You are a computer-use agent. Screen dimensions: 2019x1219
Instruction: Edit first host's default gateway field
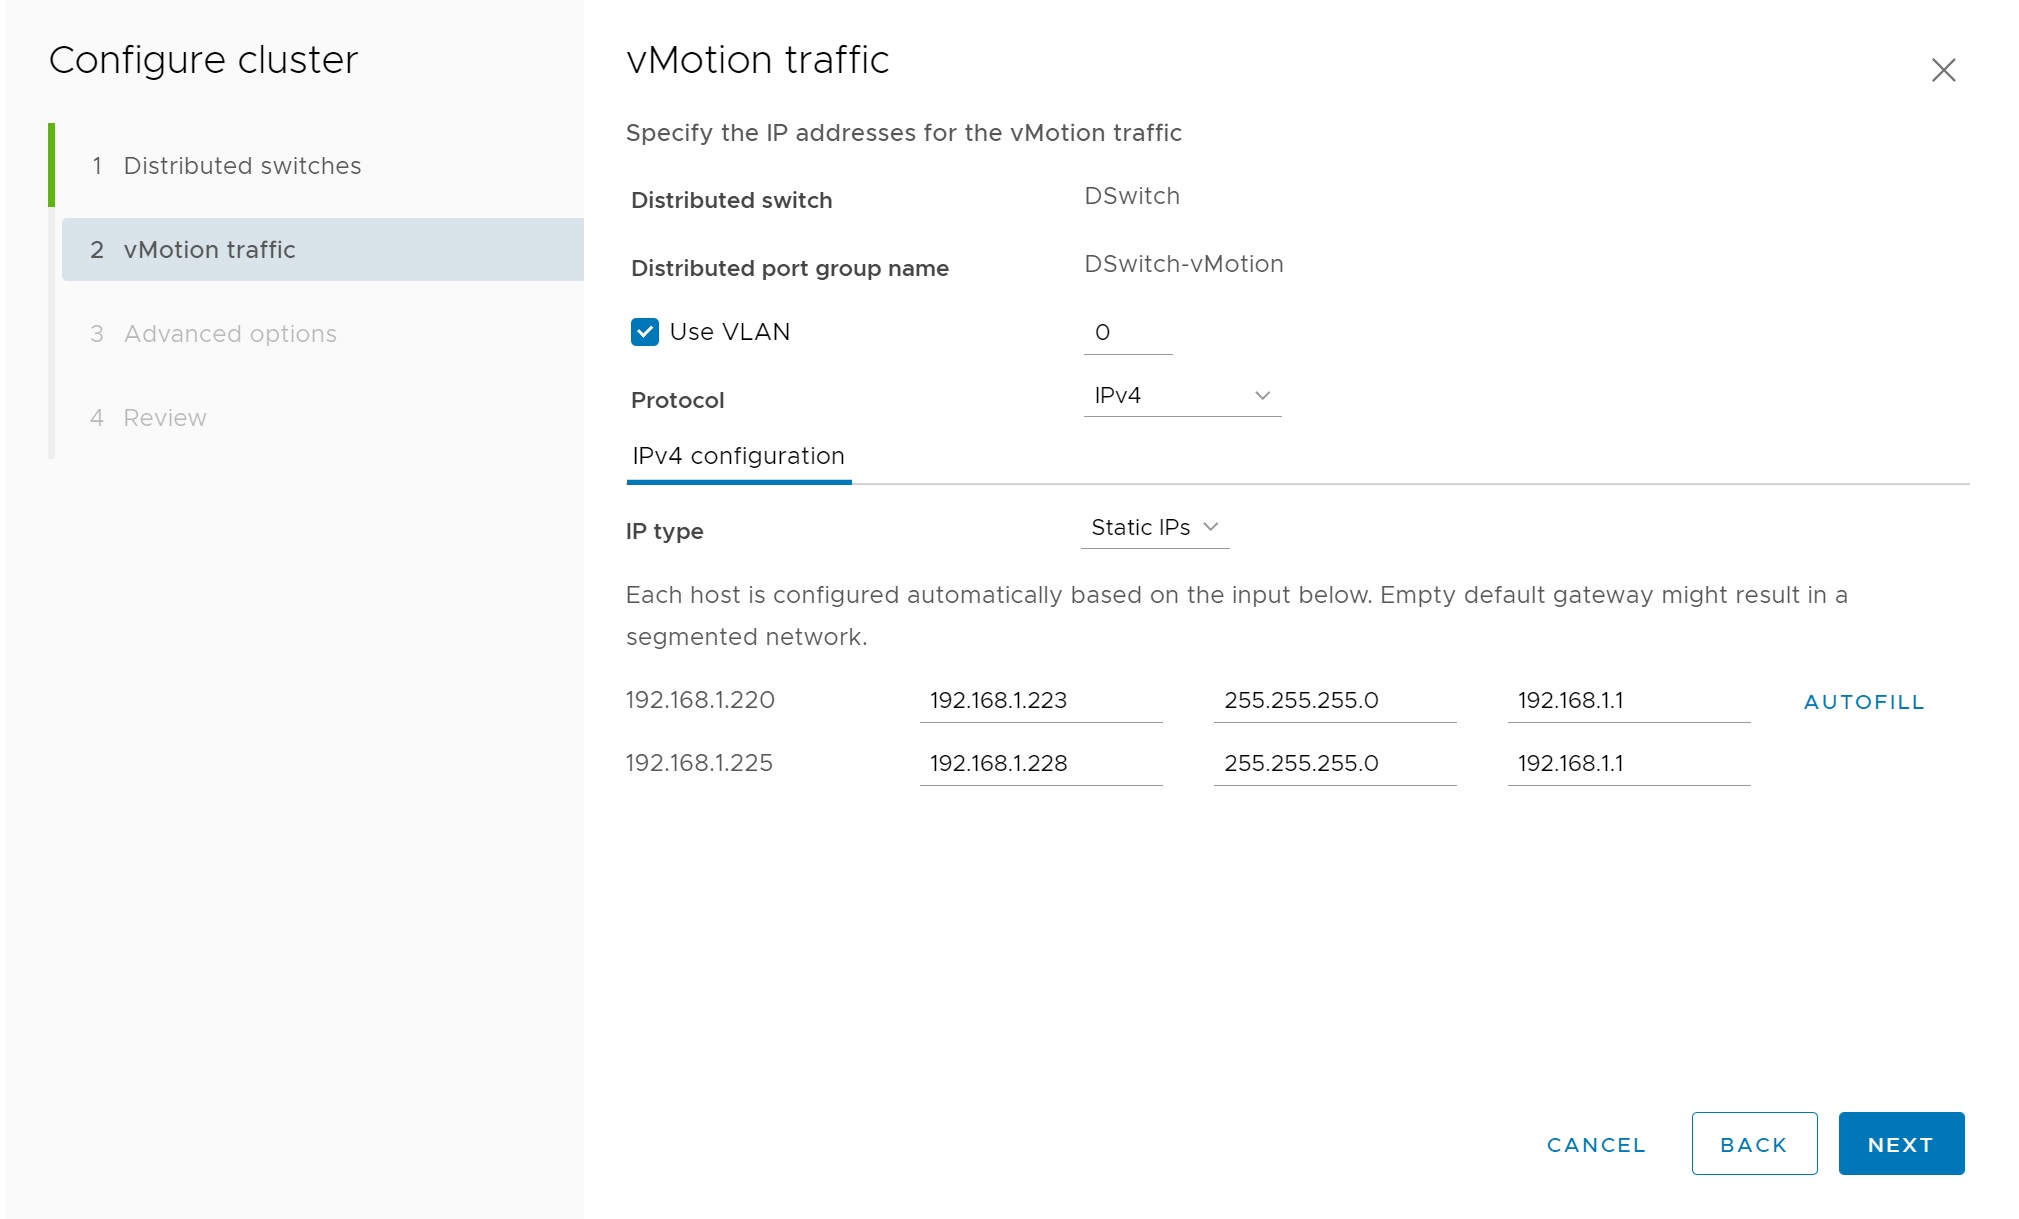(x=1628, y=701)
